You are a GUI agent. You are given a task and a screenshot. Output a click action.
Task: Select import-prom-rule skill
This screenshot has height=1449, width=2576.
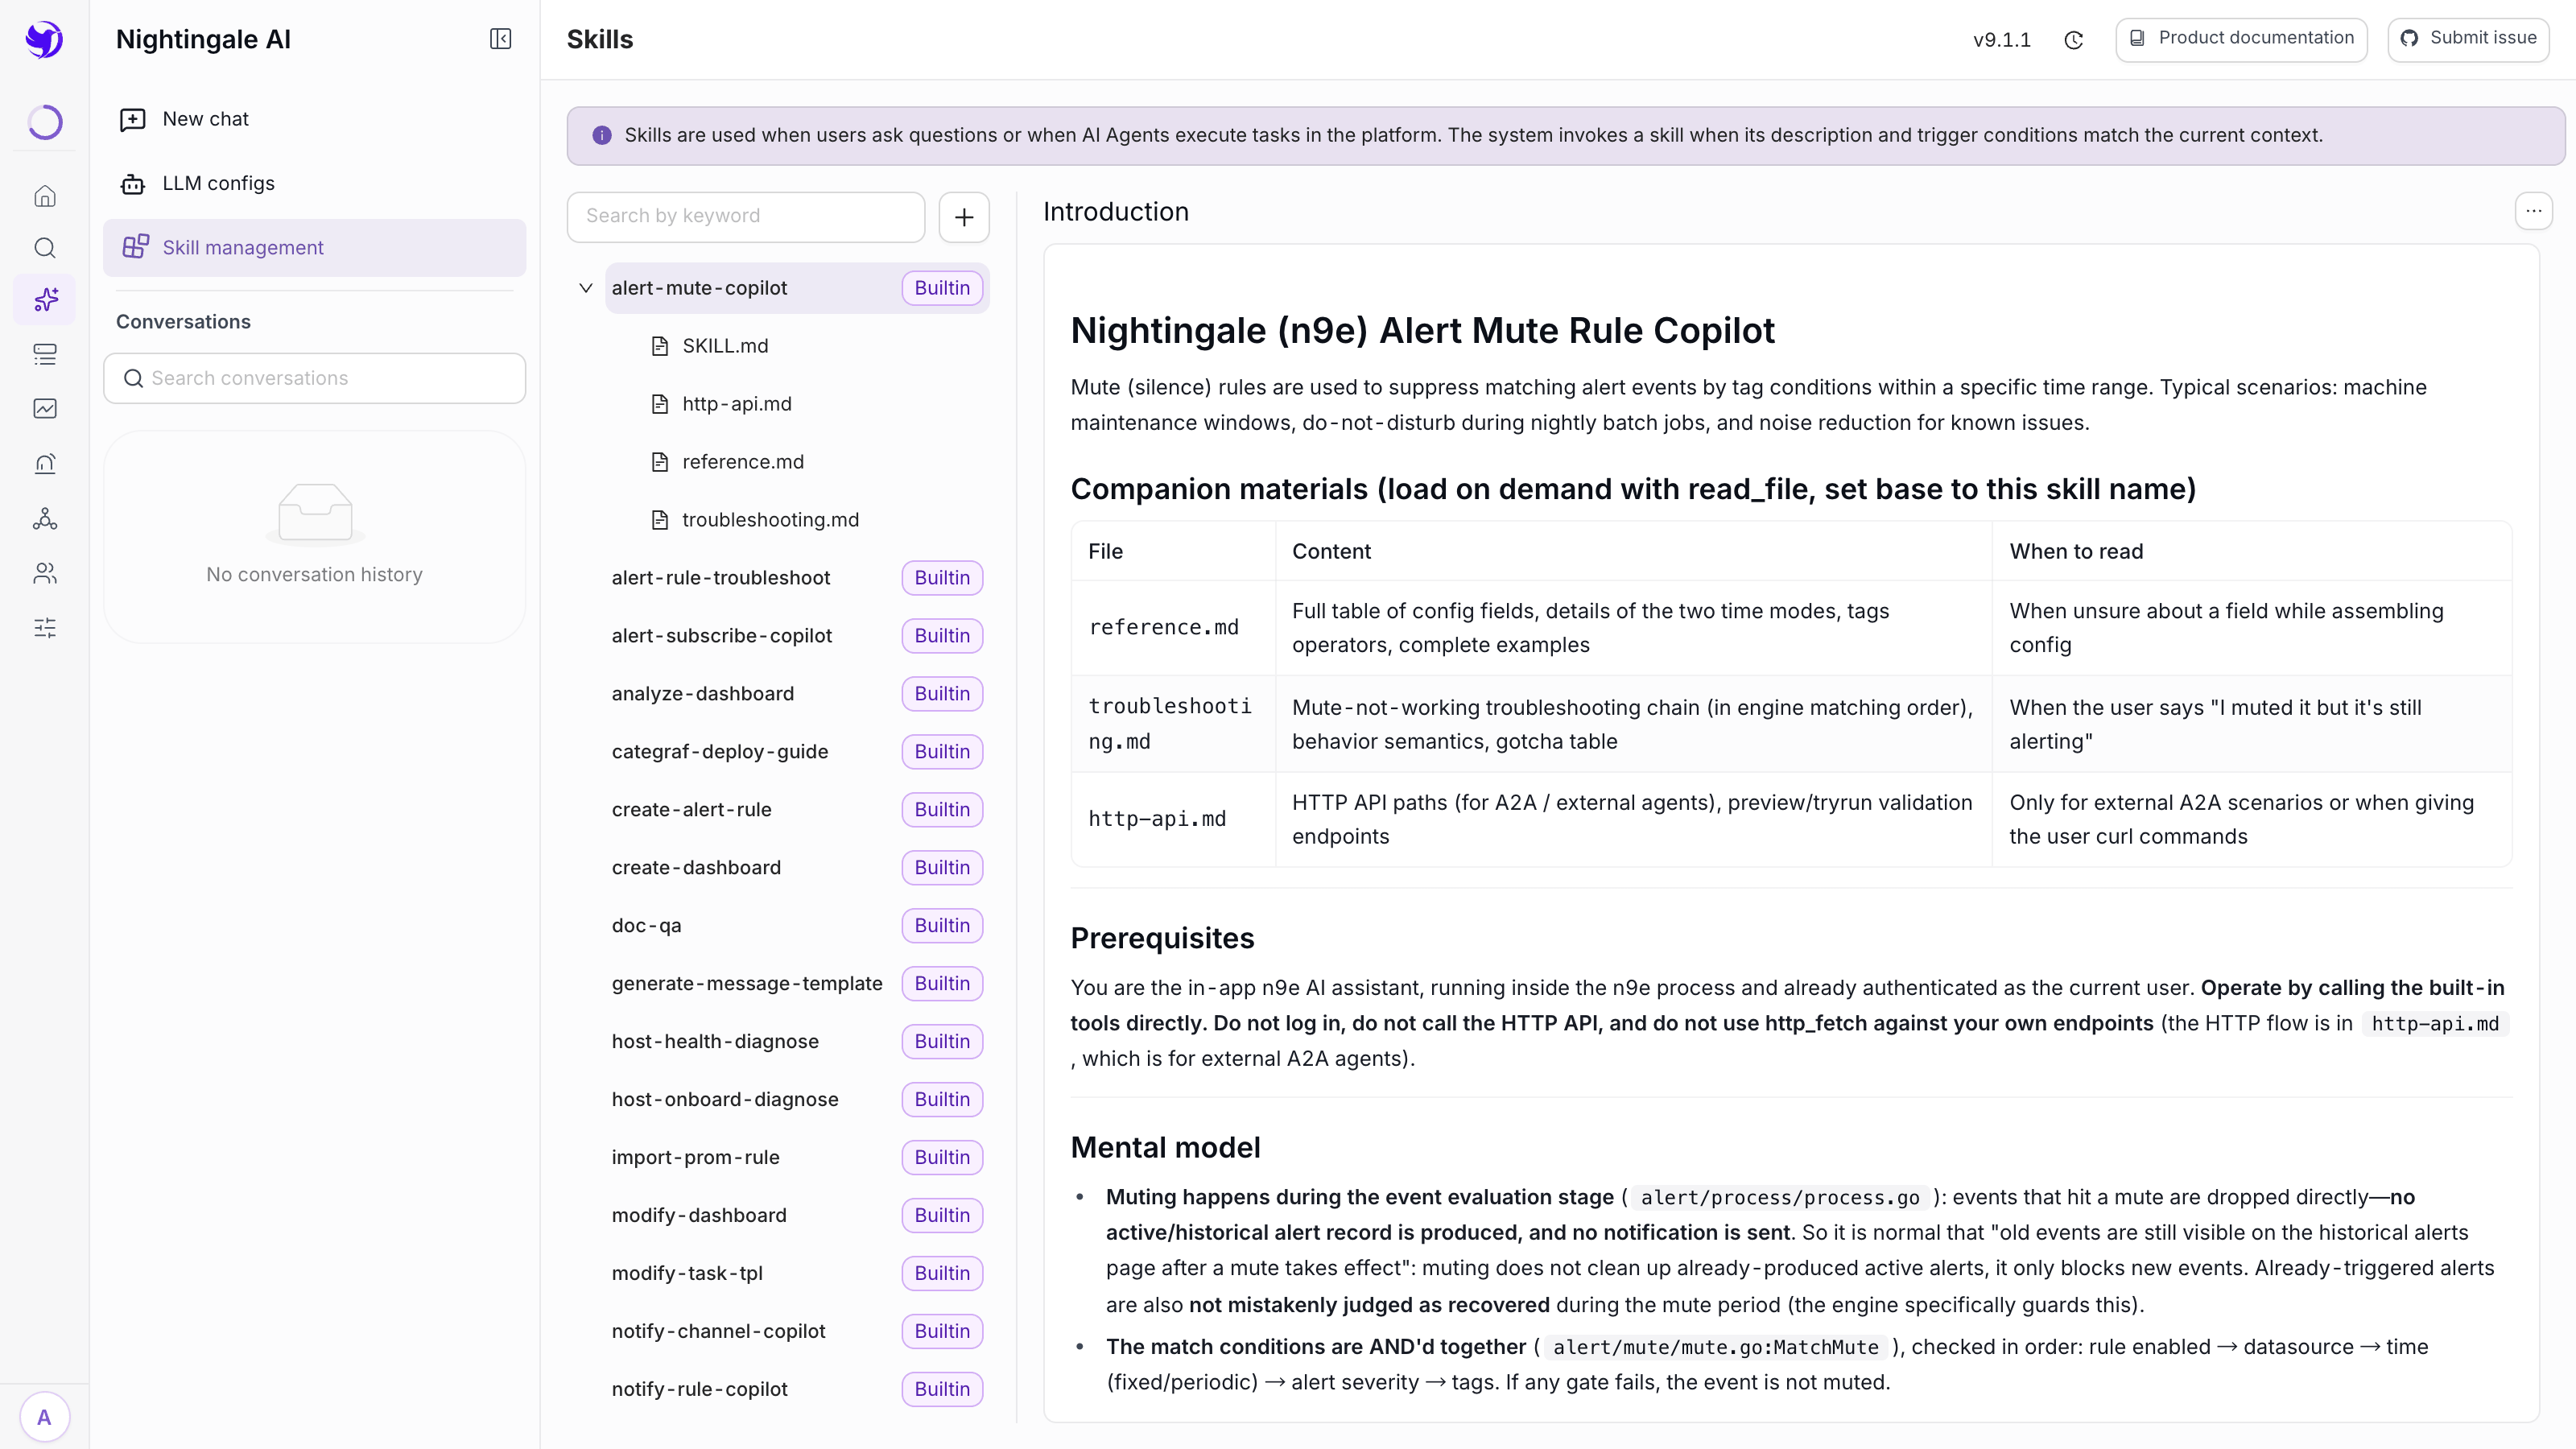[x=797, y=1158]
